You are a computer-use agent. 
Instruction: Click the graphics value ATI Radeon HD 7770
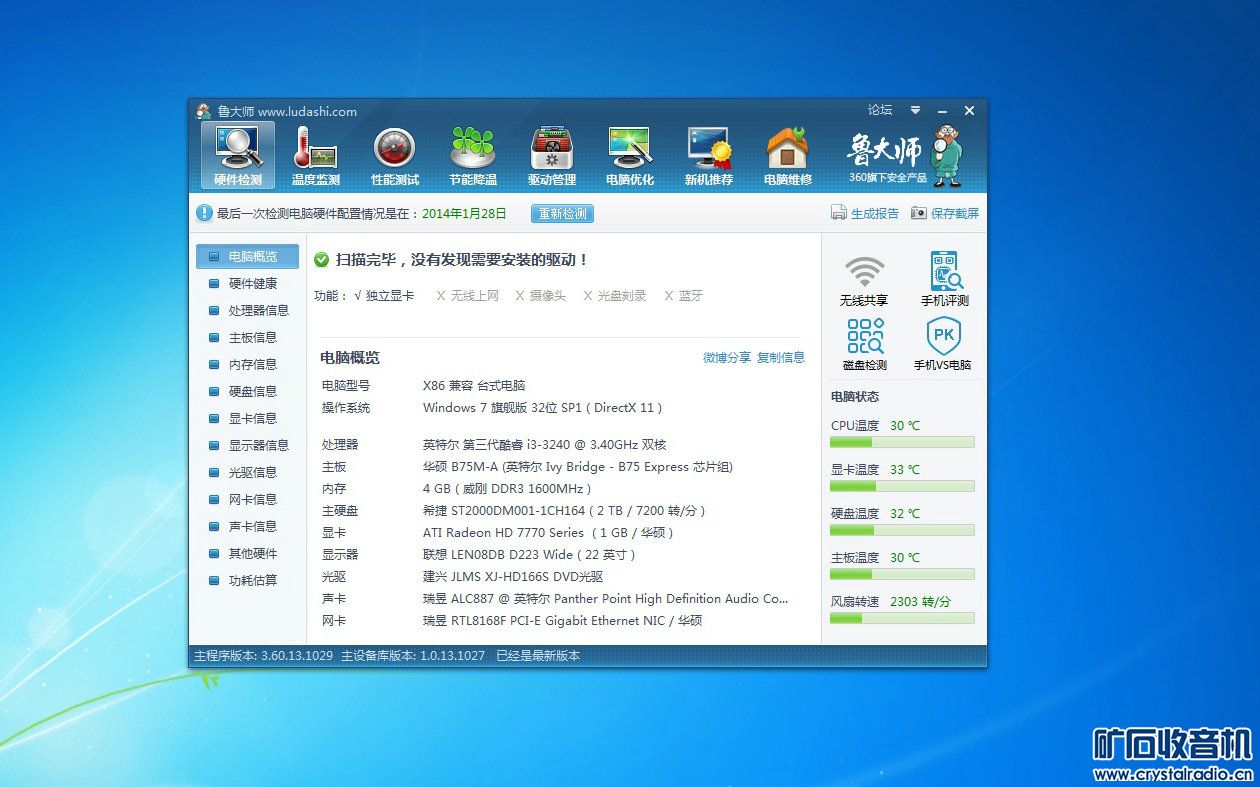(549, 533)
